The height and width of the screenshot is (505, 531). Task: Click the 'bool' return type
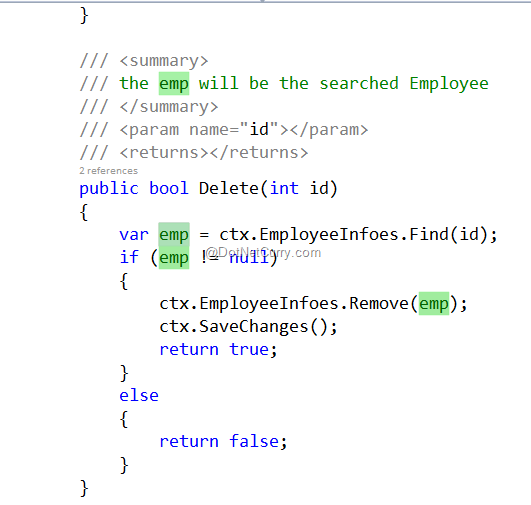pos(169,188)
